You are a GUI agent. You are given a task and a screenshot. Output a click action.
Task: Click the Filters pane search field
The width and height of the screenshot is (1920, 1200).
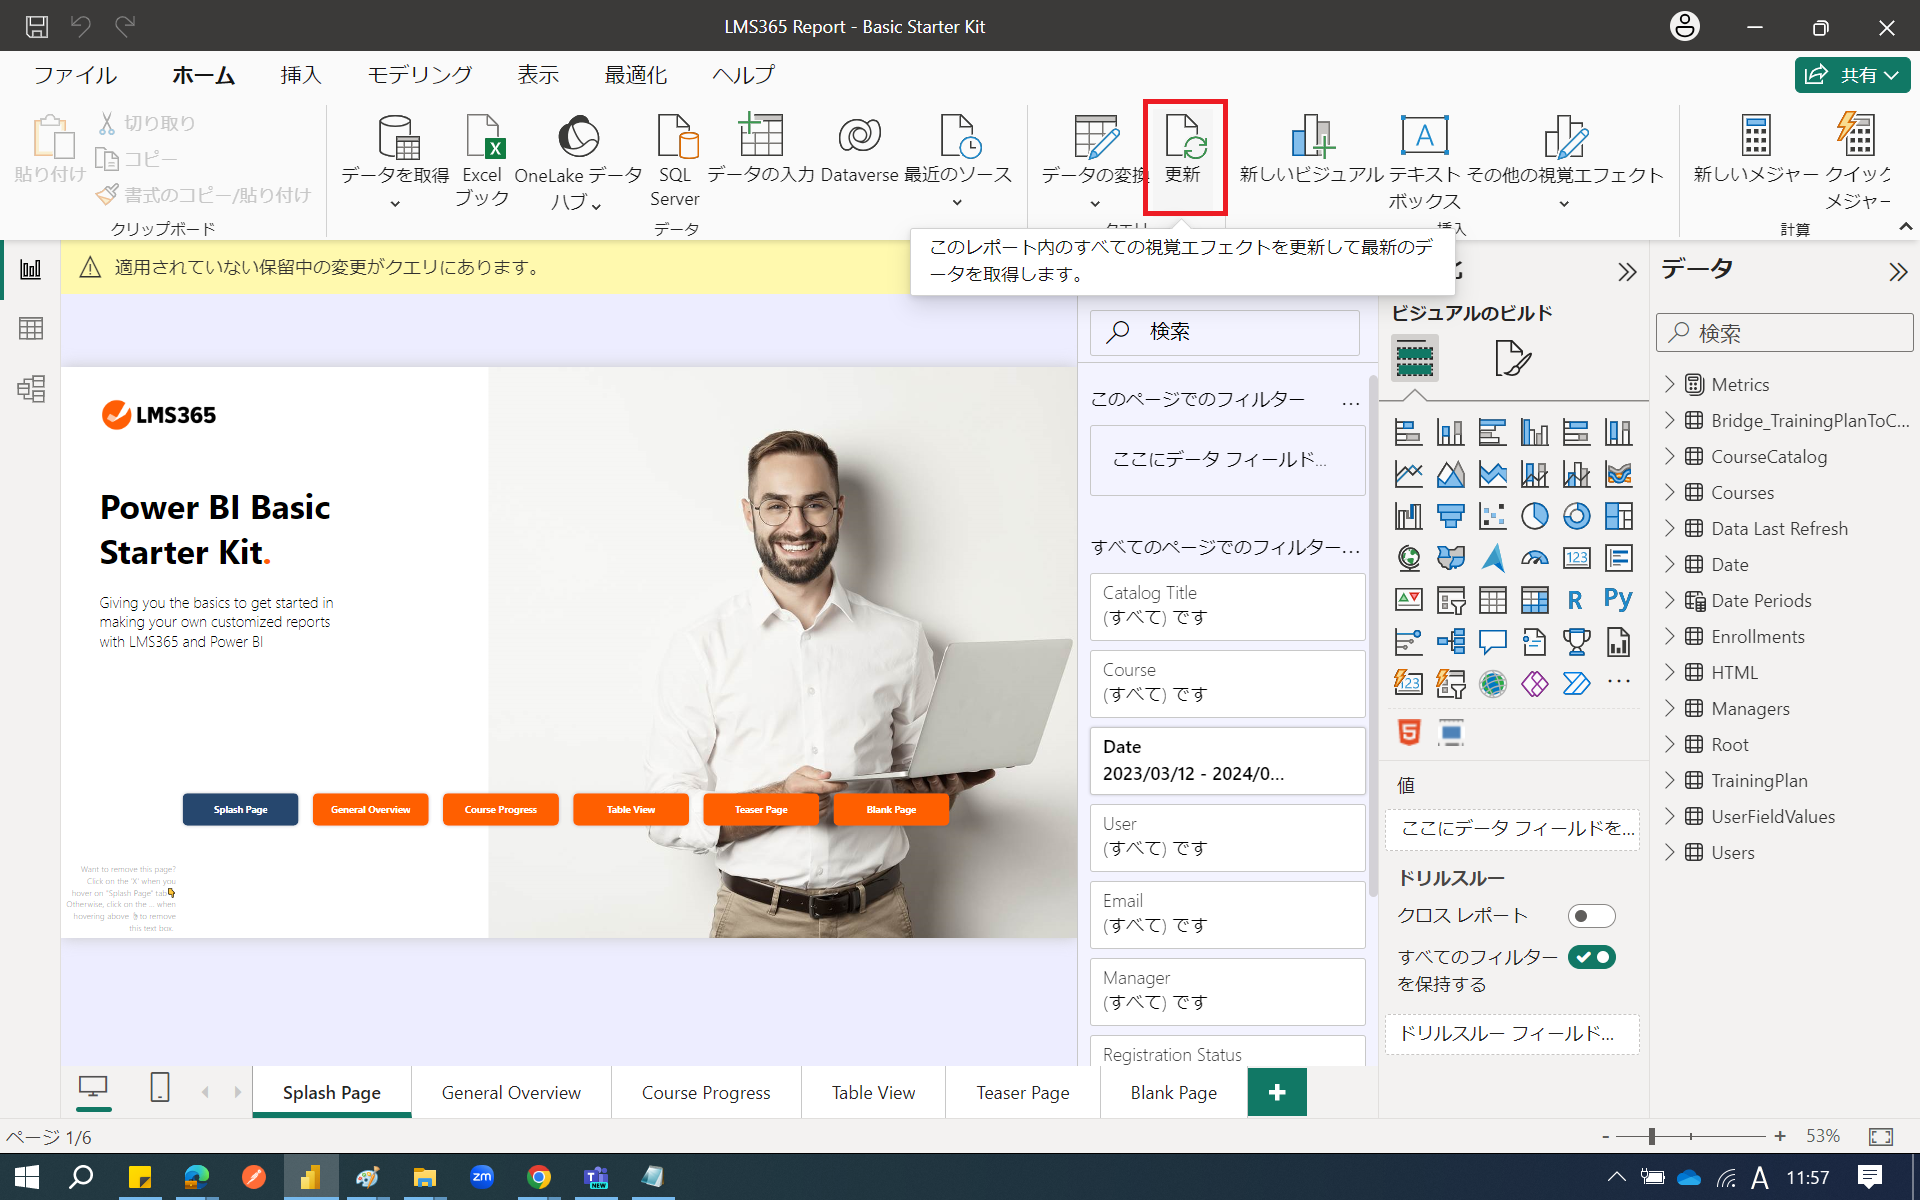(x=1225, y=332)
